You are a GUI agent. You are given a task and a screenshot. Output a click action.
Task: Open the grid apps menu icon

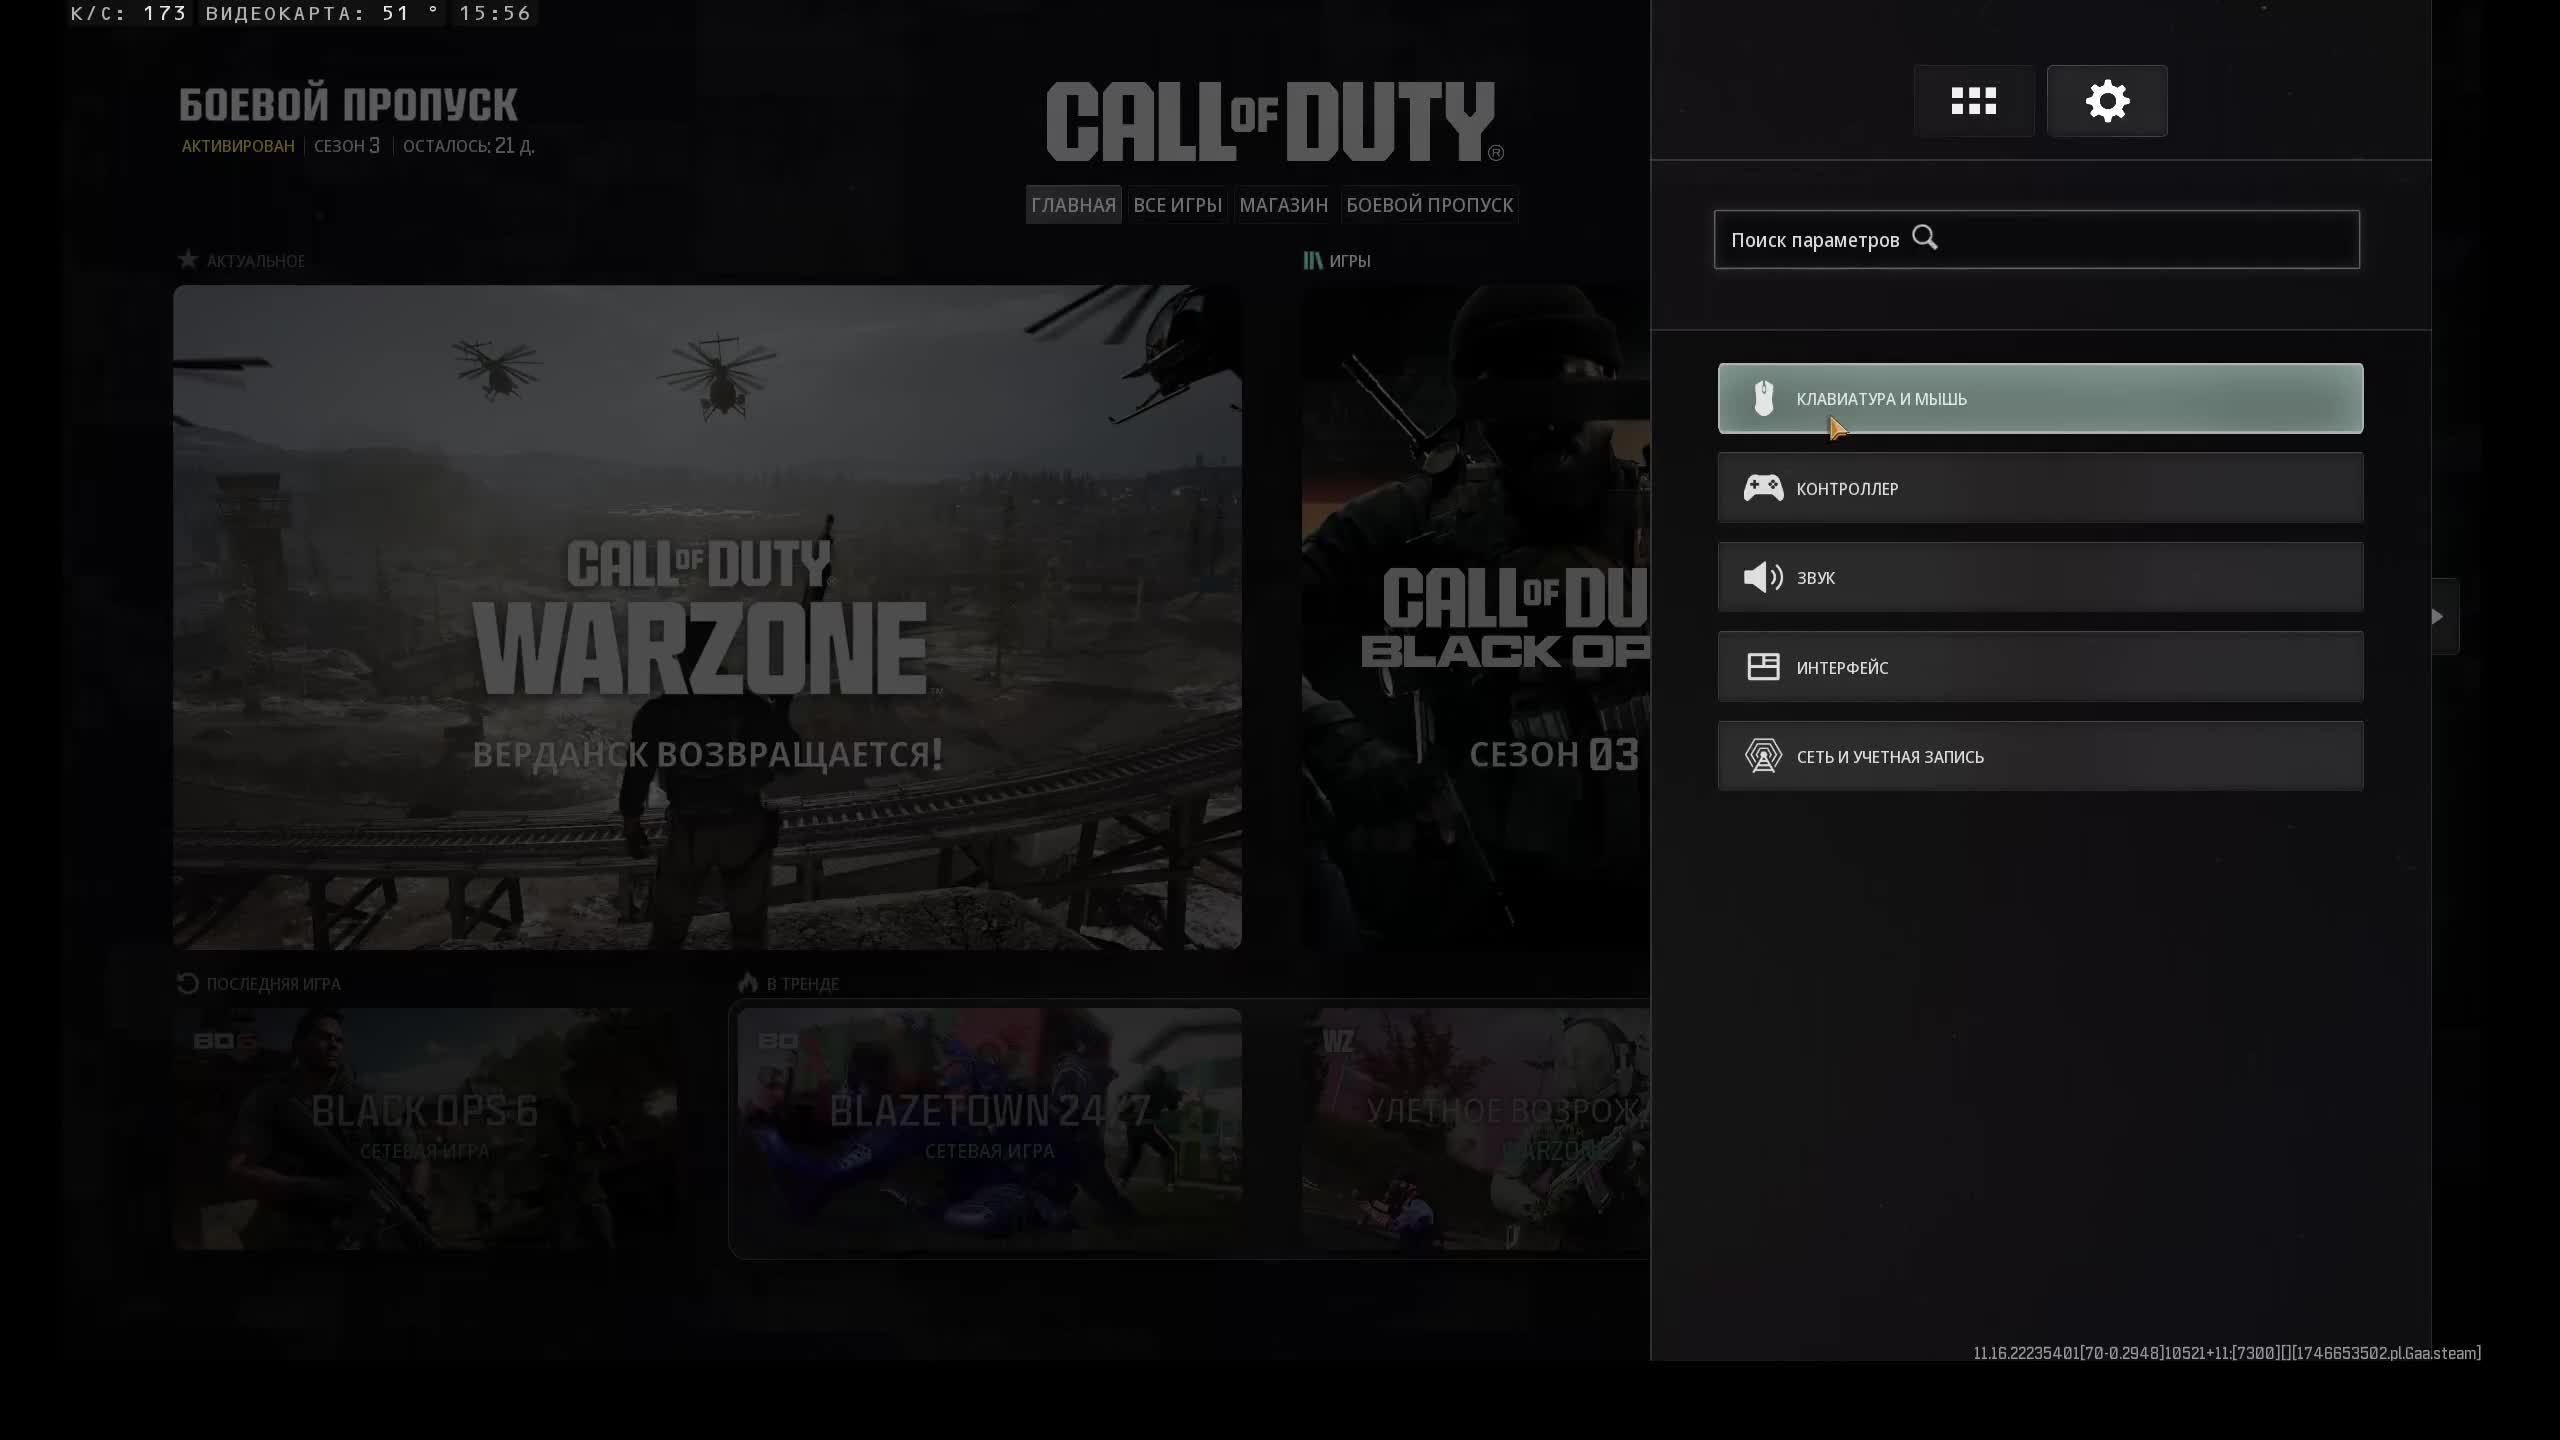pos(1973,101)
